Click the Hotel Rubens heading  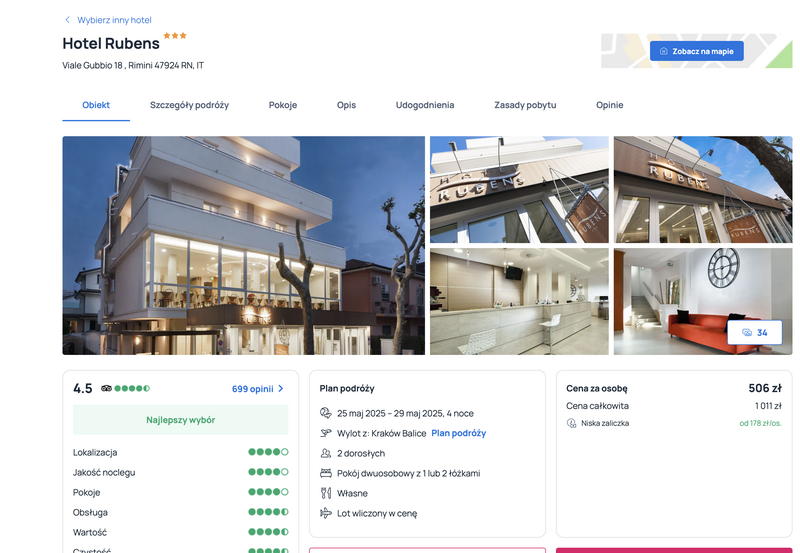tap(111, 44)
